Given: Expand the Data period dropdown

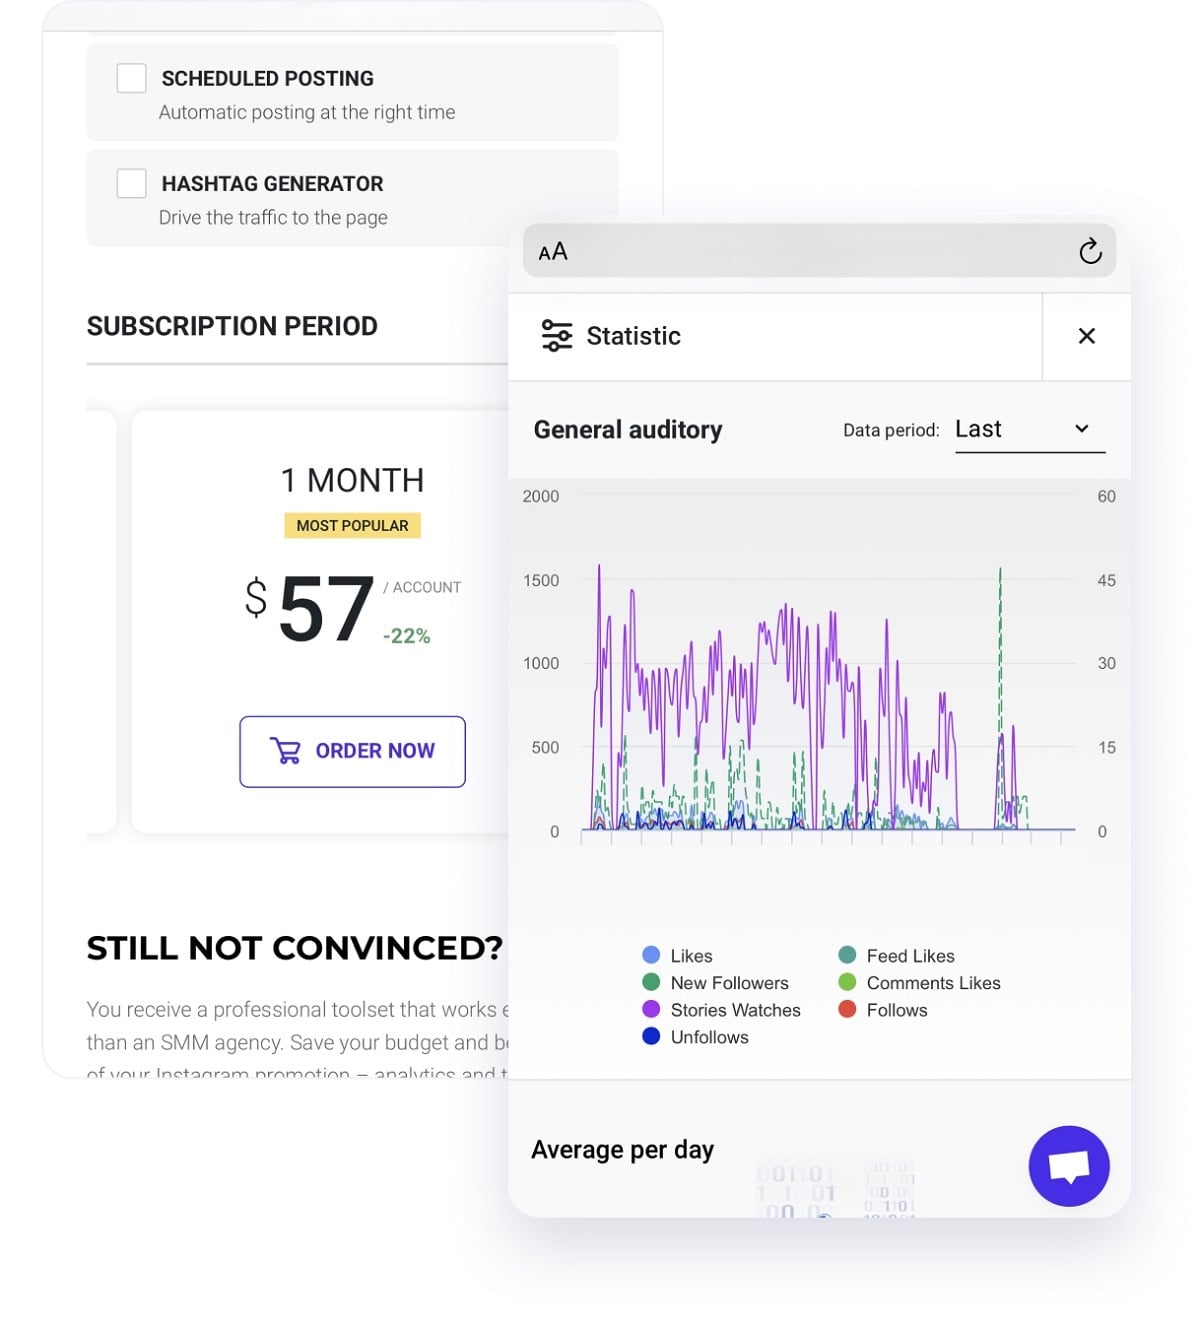Looking at the screenshot, I should point(1028,430).
